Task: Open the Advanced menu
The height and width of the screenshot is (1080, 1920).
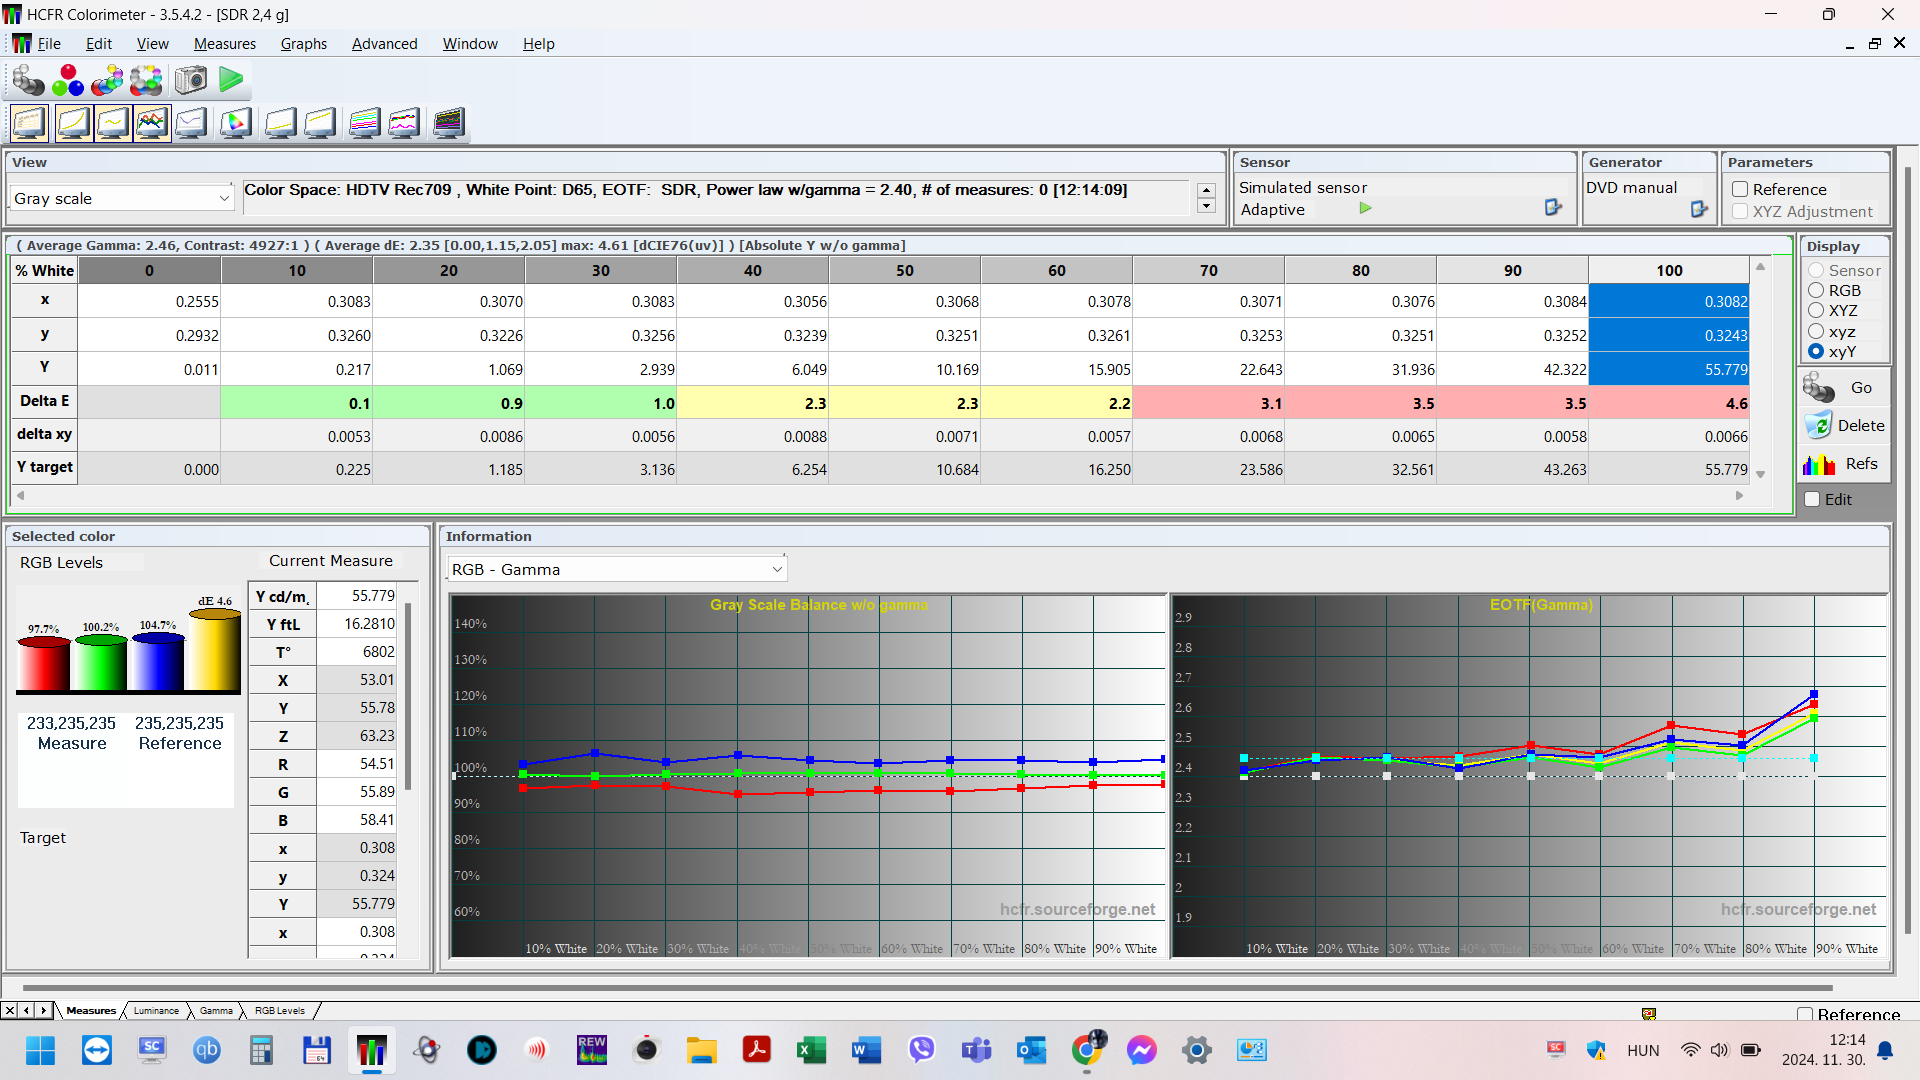Action: (x=384, y=44)
